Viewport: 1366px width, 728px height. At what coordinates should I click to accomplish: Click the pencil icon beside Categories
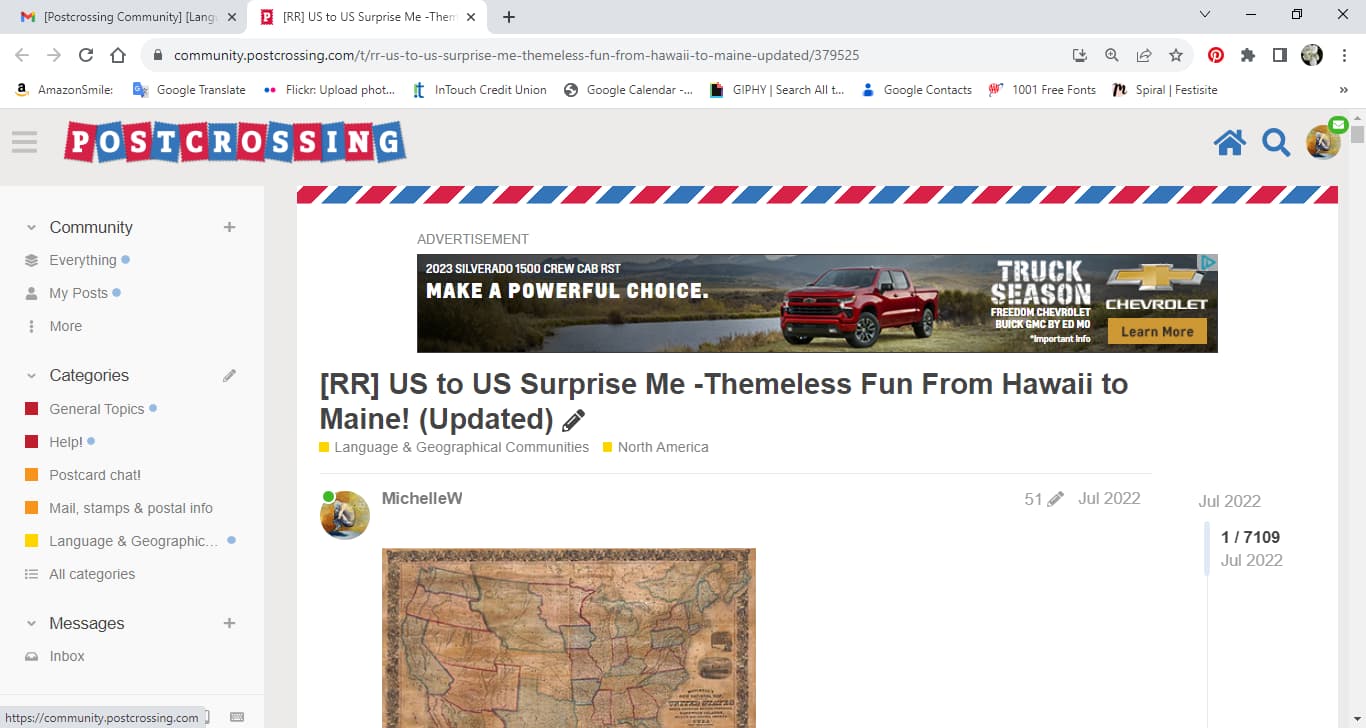coord(229,376)
